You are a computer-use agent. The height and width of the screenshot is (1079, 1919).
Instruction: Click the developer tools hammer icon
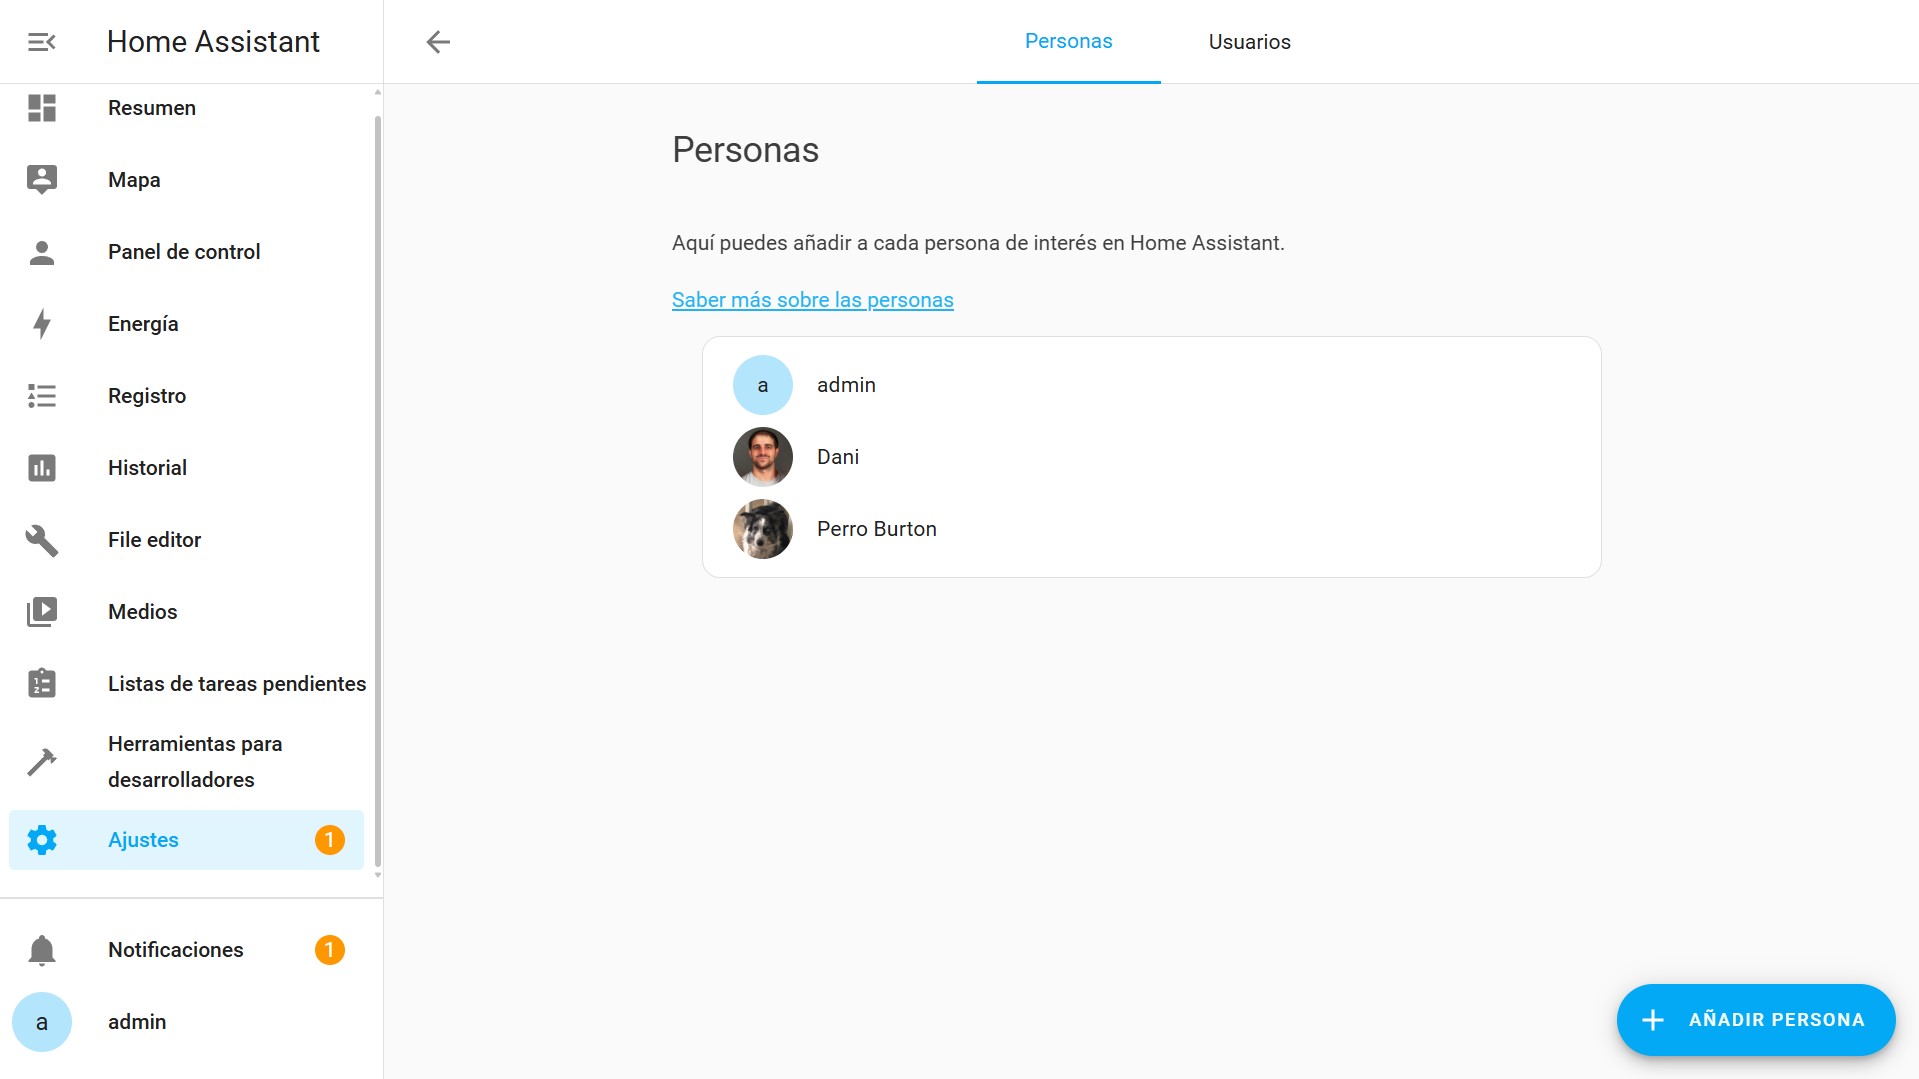(x=41, y=762)
